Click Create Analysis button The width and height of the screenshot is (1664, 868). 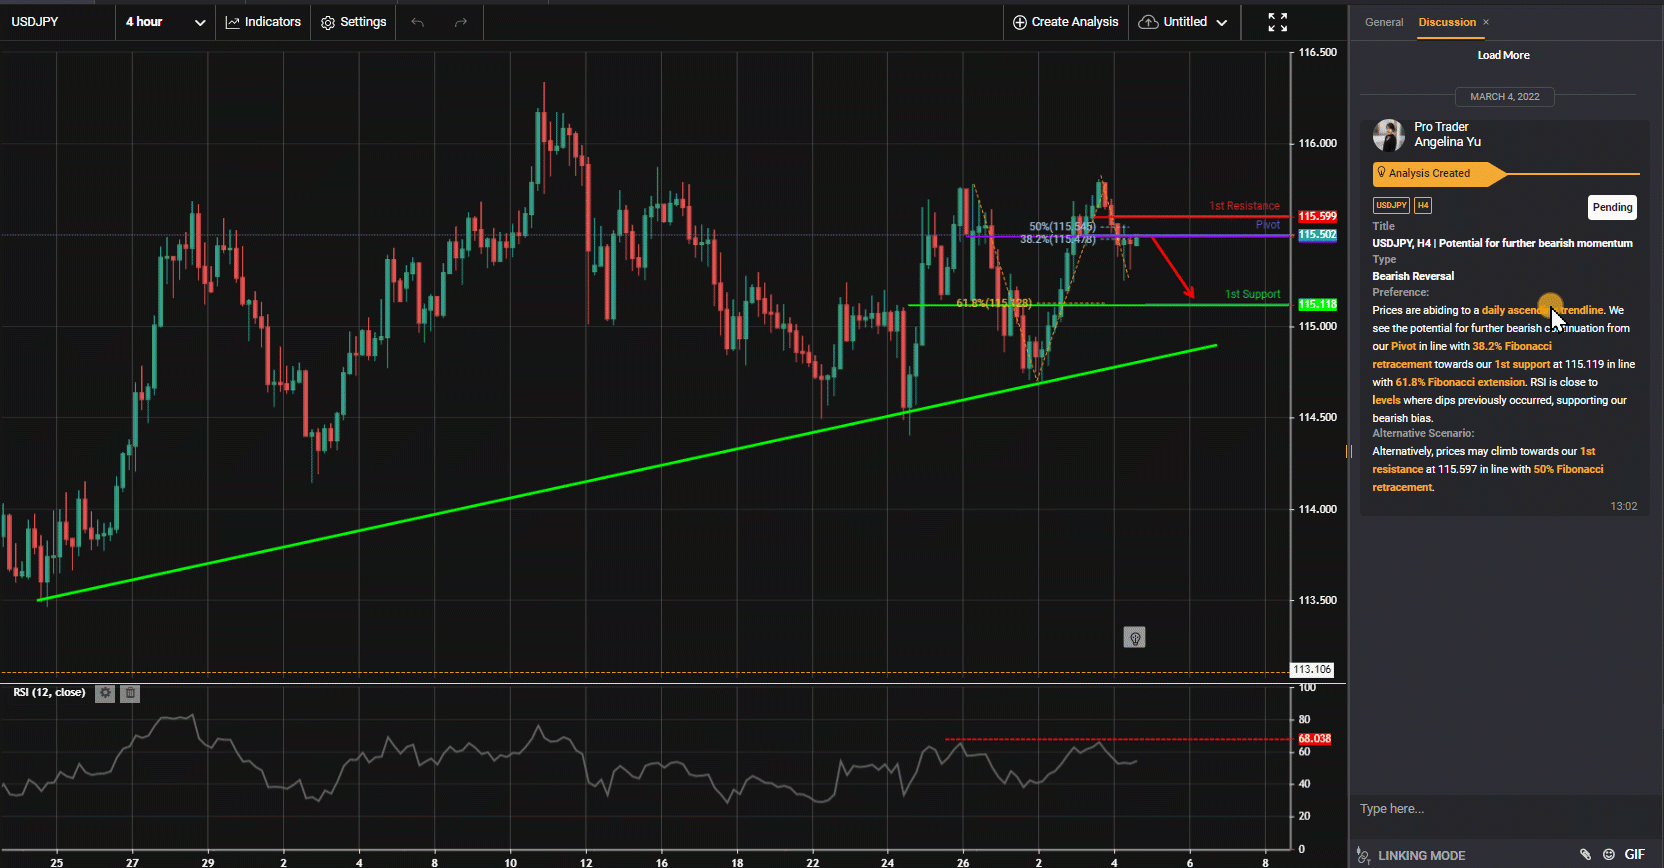coord(1066,22)
